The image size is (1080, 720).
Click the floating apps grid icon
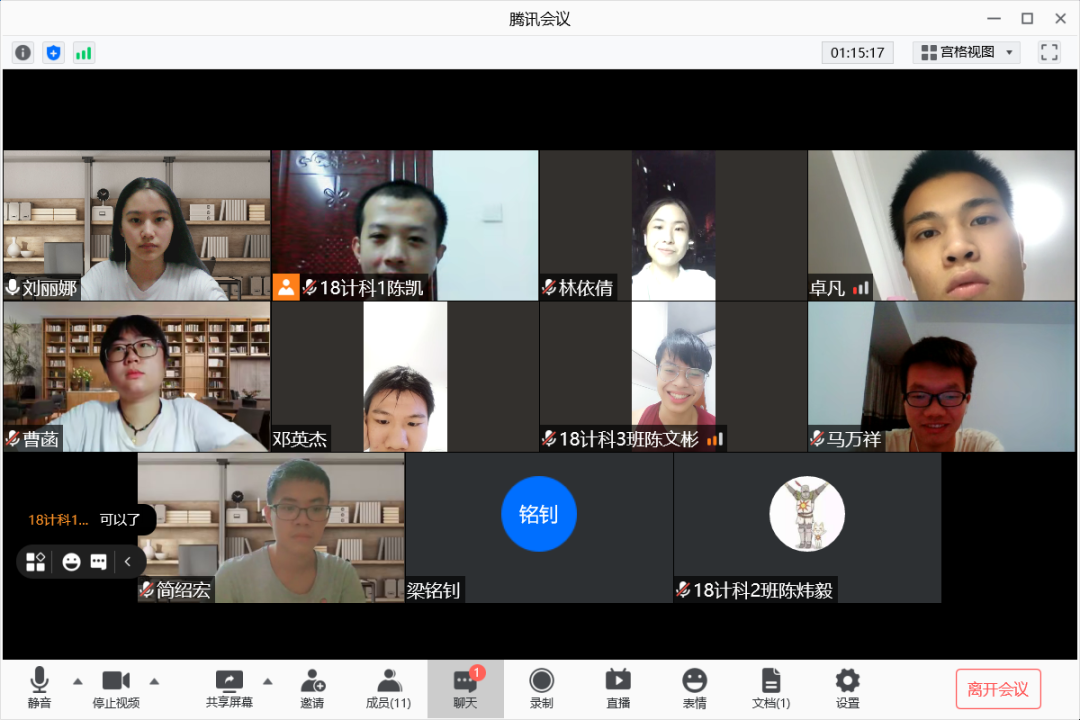coord(35,562)
